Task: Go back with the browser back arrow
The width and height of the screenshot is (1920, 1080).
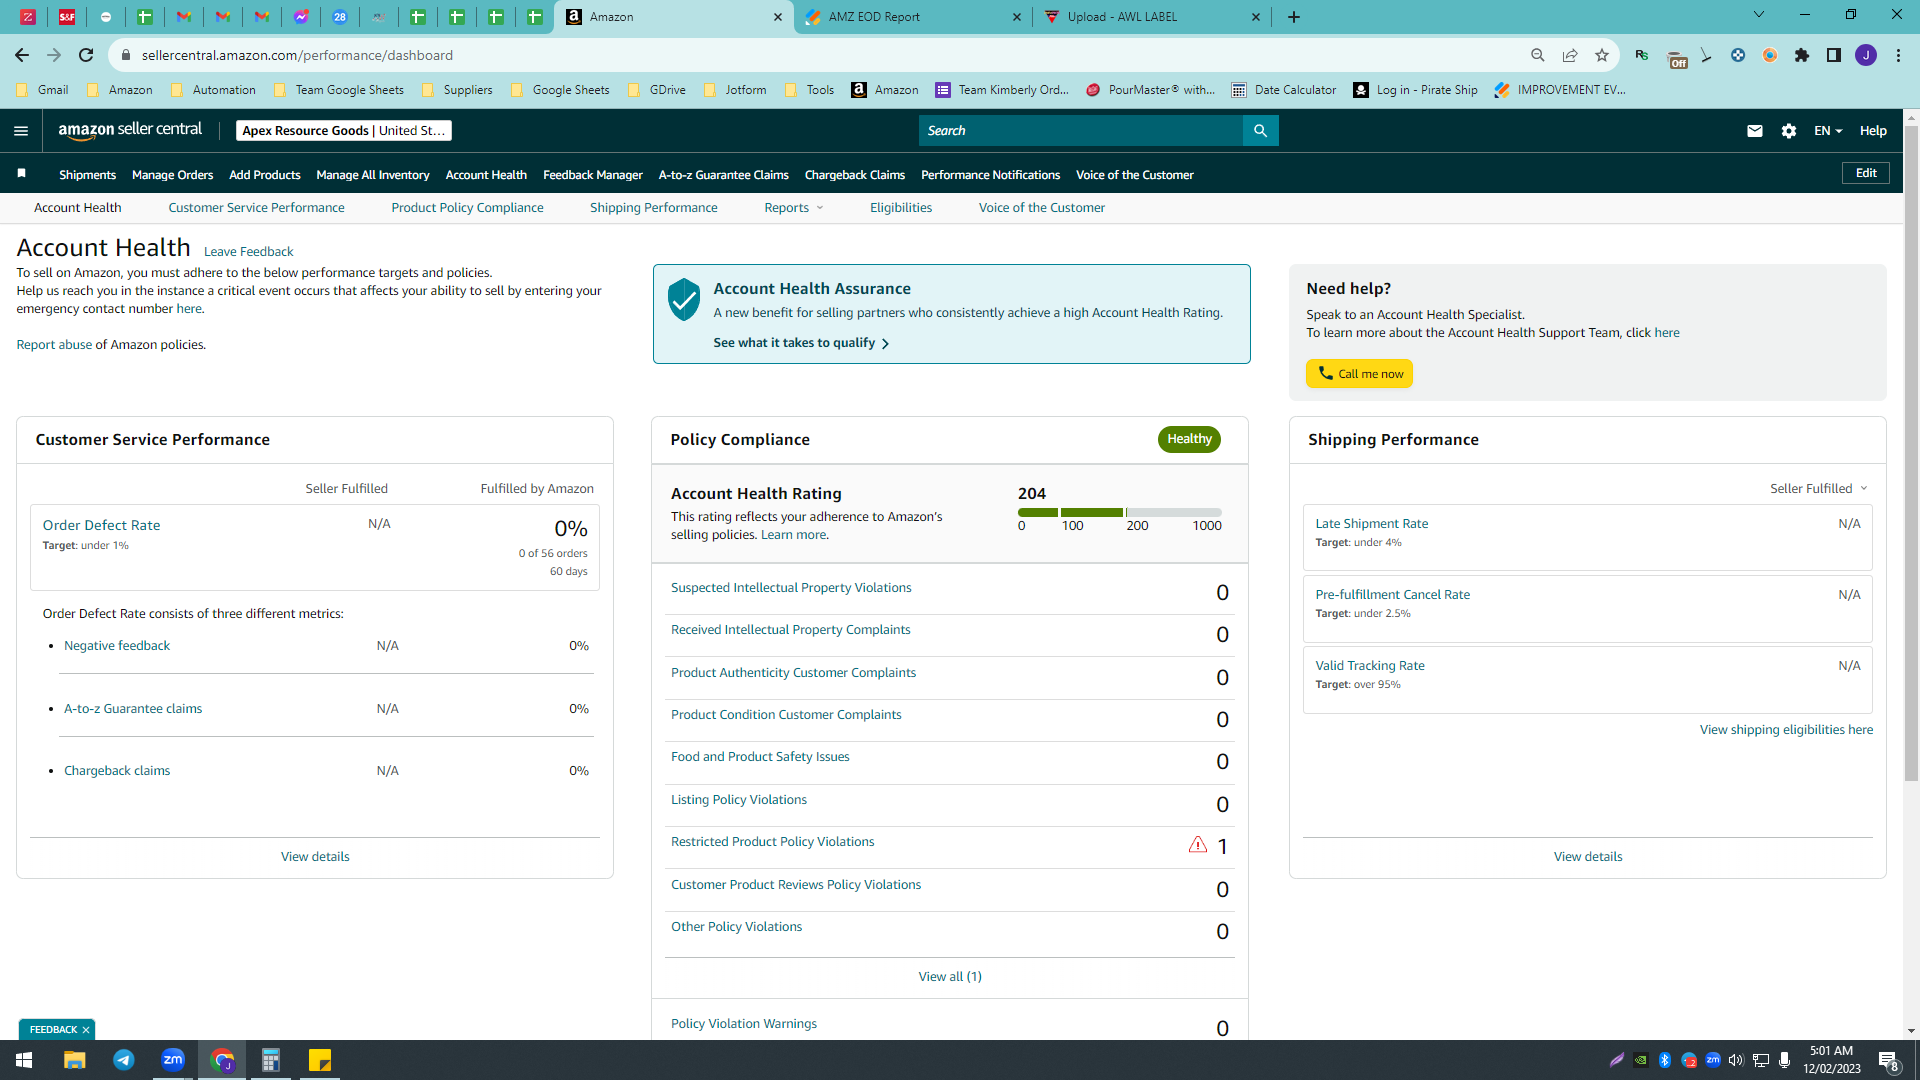Action: point(22,55)
